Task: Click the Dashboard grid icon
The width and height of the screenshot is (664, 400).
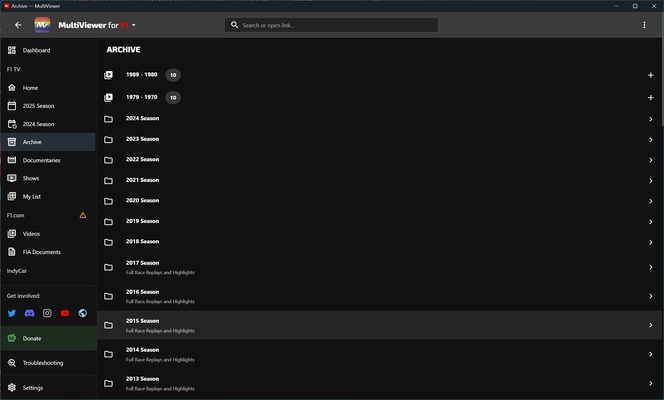Action: tap(12, 50)
